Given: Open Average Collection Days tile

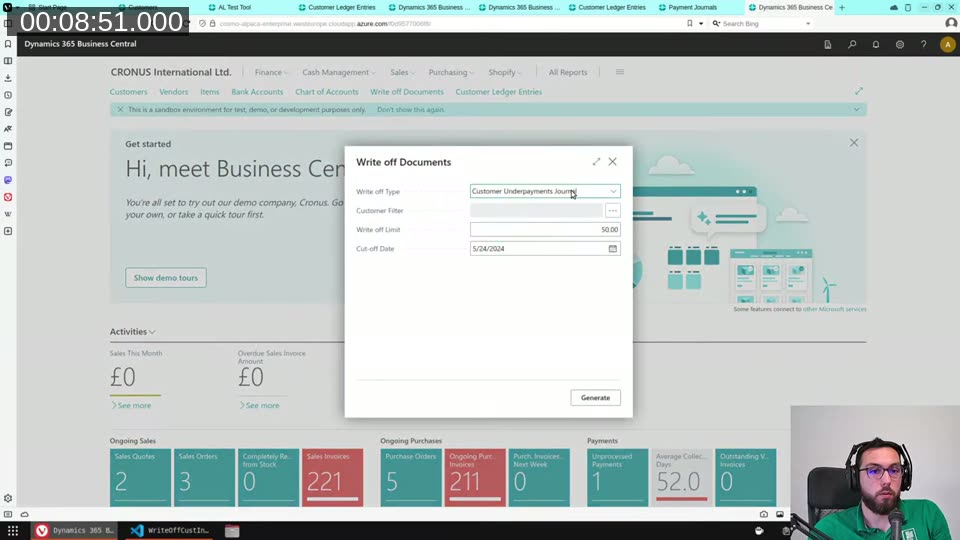Looking at the screenshot, I should (x=681, y=478).
